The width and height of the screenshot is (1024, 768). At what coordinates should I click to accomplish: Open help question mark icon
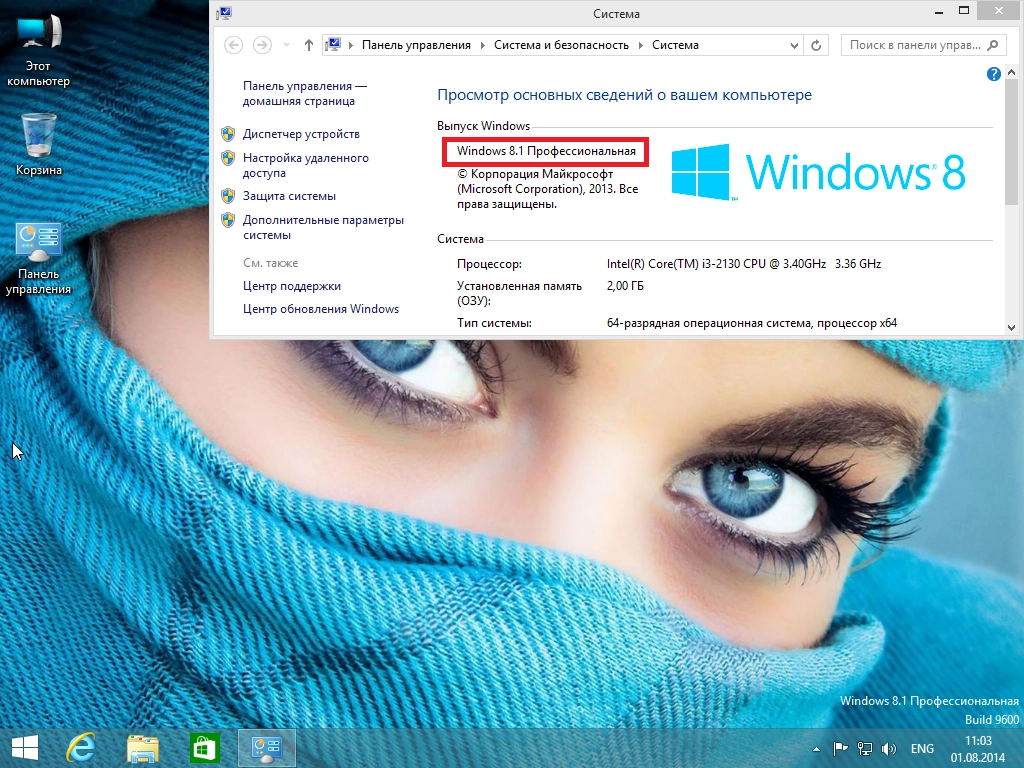[993, 74]
